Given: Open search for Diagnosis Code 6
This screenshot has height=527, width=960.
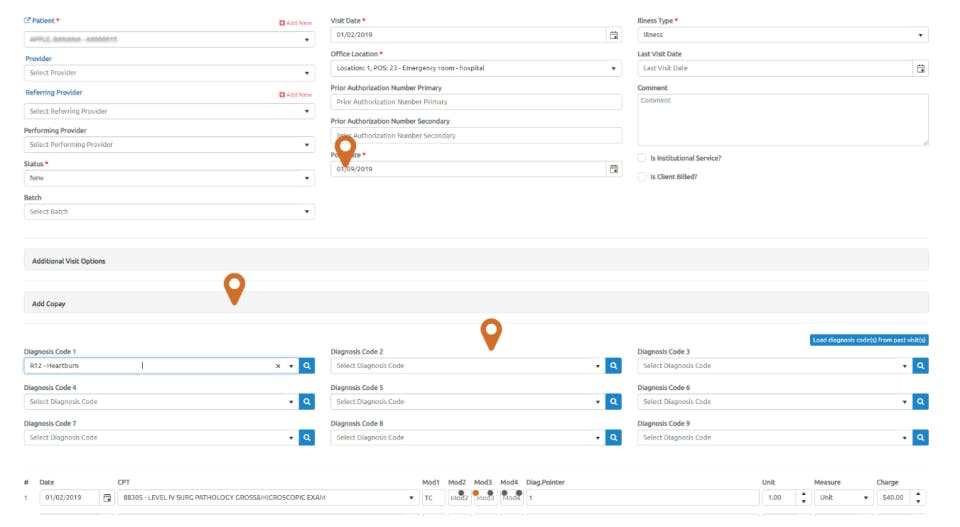Looking at the screenshot, I should [920, 402].
